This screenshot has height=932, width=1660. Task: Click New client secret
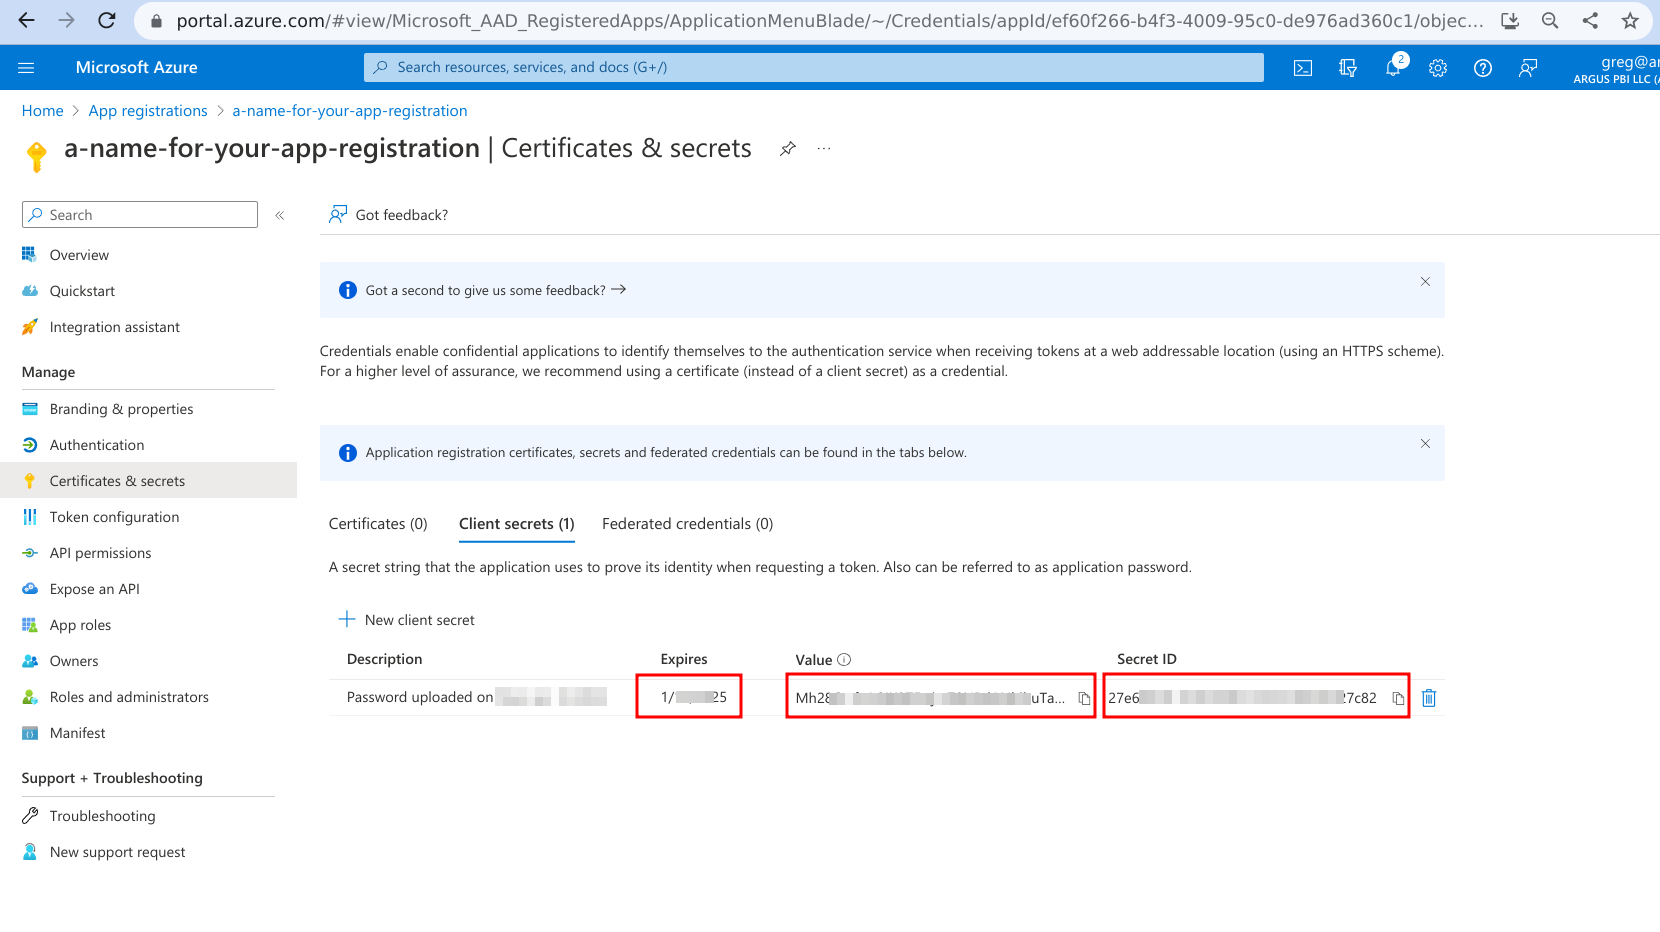pyautogui.click(x=407, y=620)
